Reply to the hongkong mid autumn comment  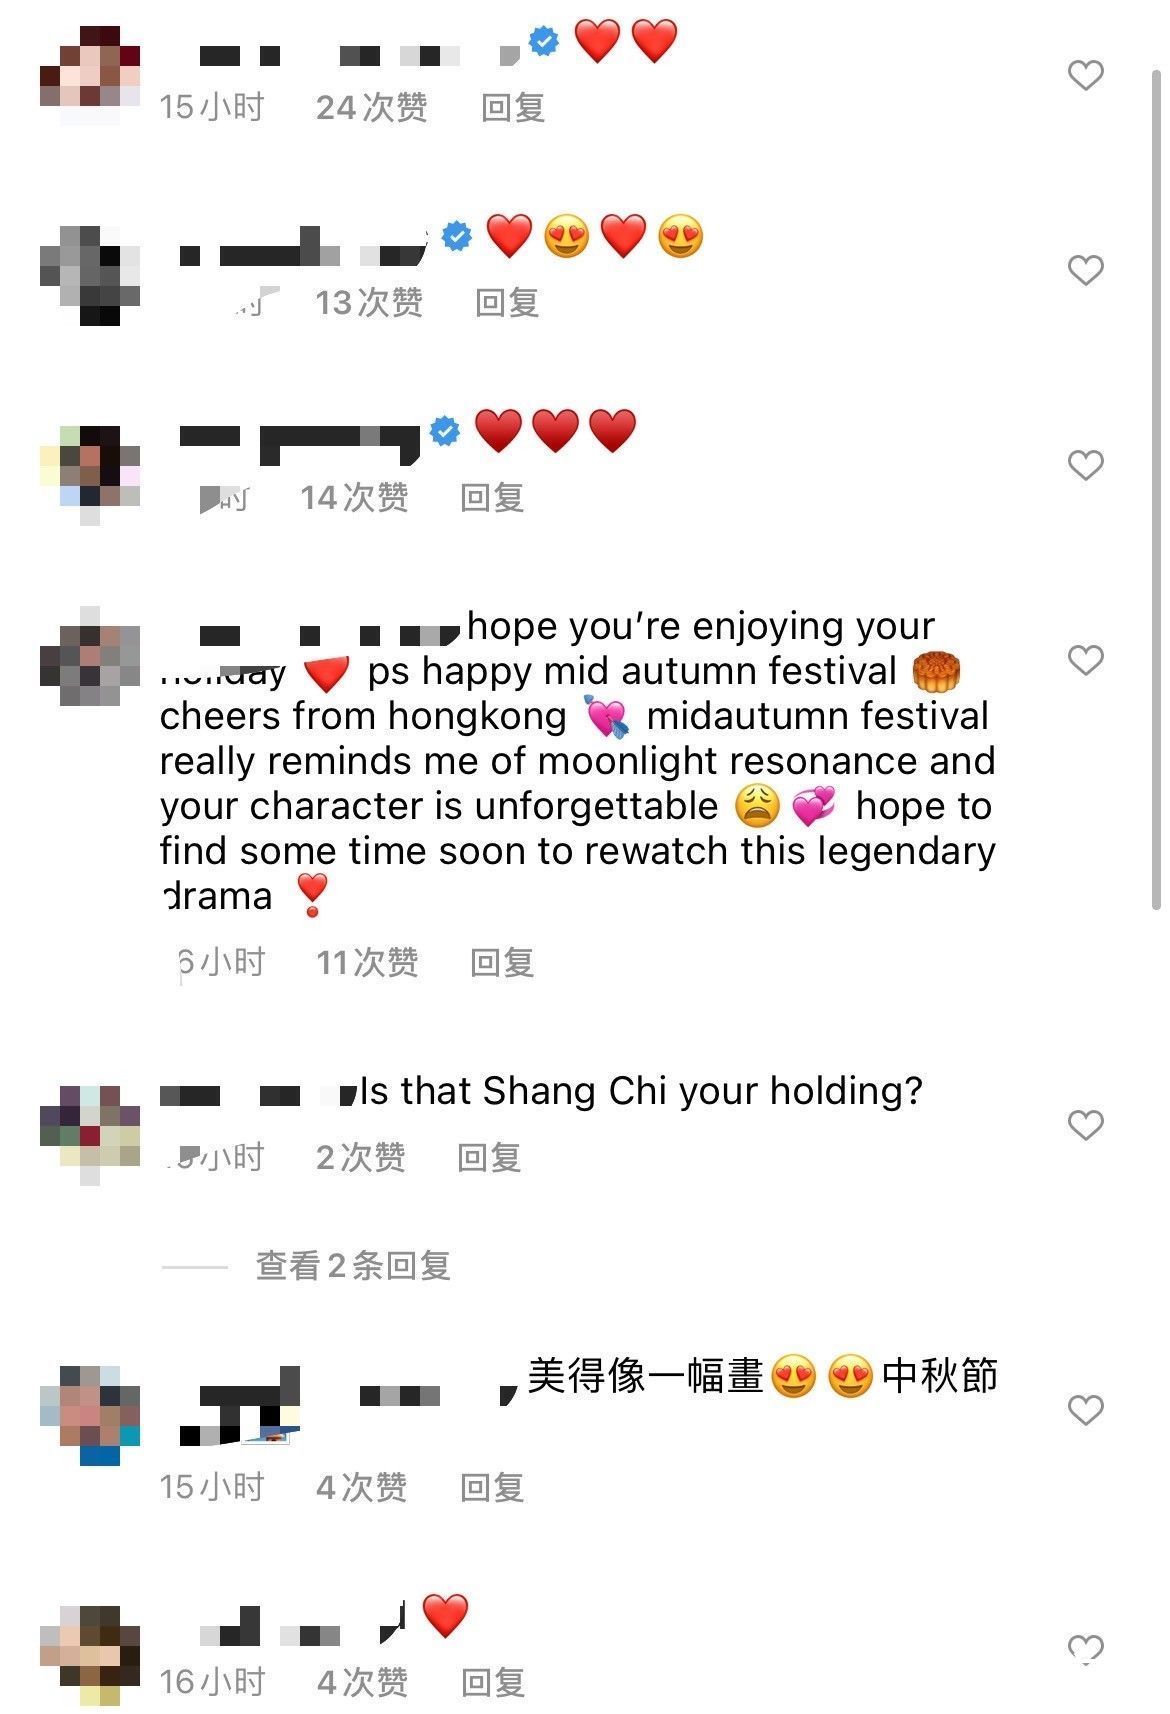[x=502, y=962]
